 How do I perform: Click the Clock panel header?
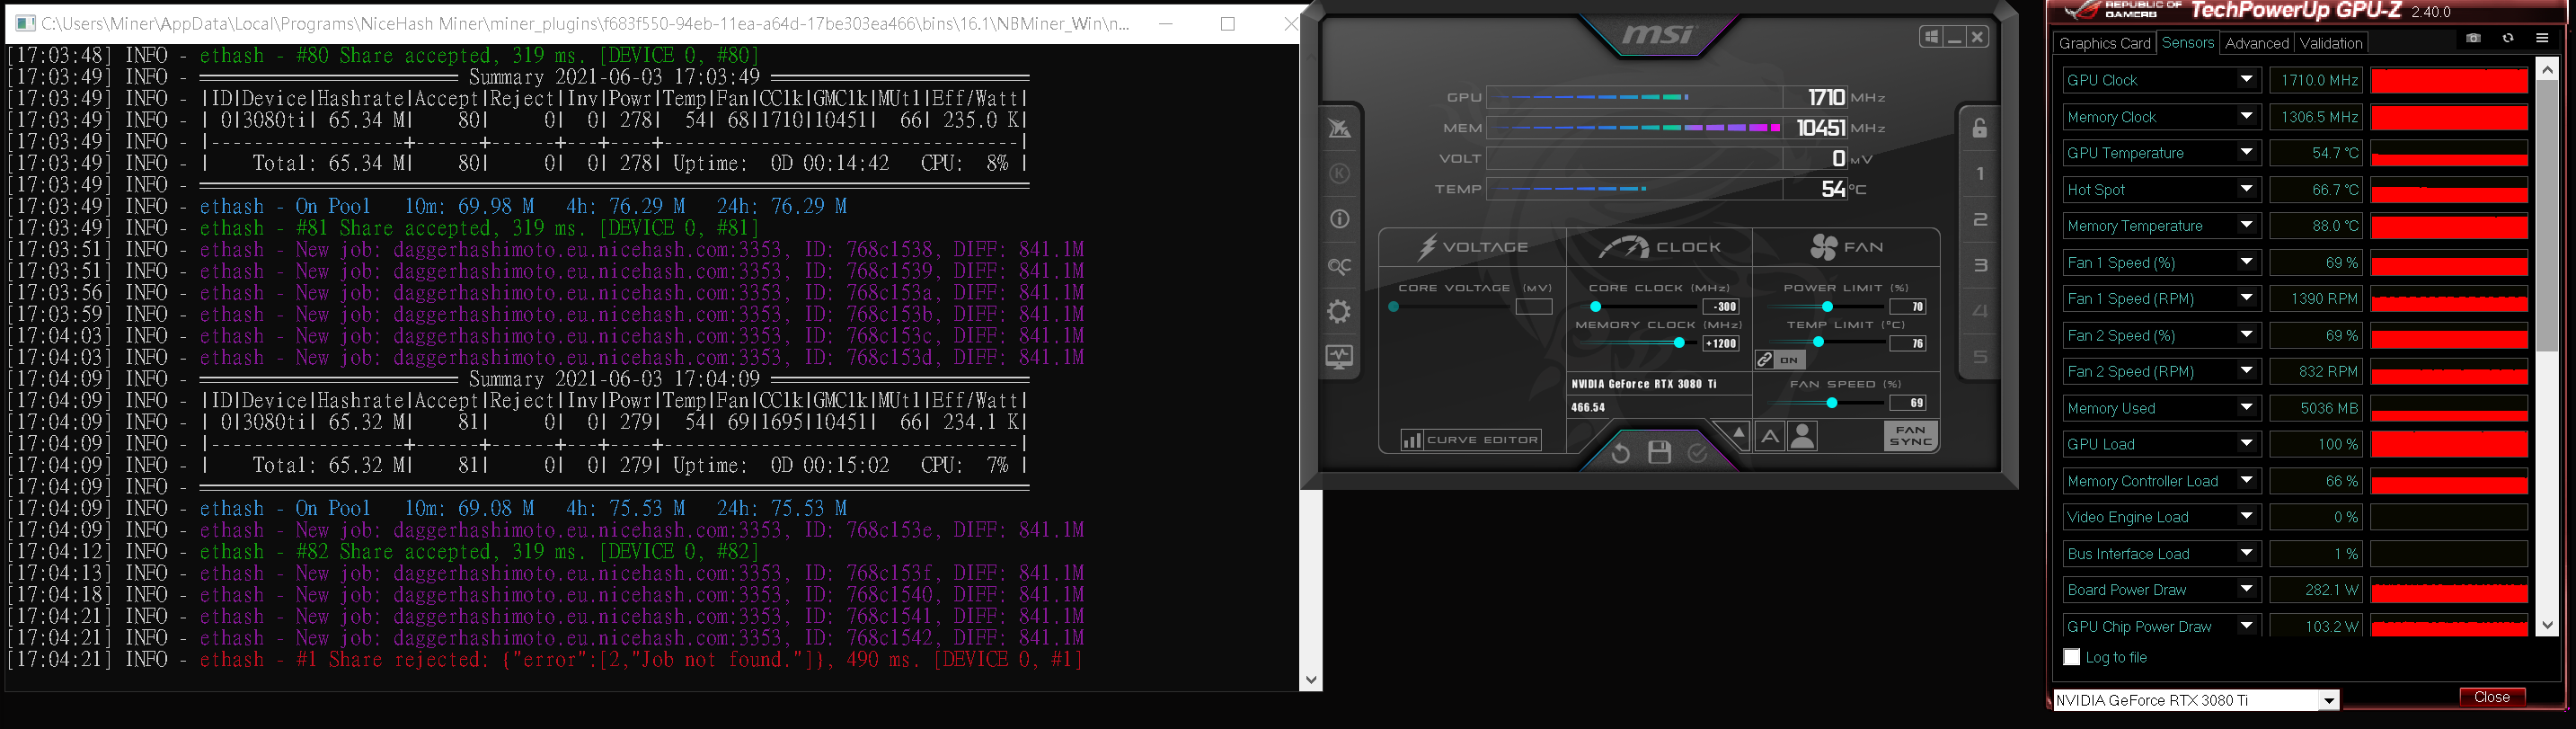coord(1659,247)
